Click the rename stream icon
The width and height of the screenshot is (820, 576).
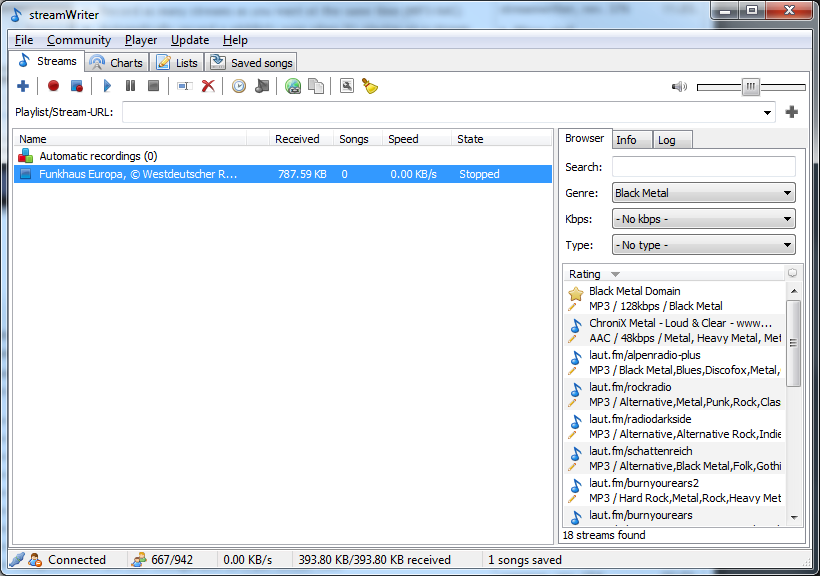(x=185, y=86)
